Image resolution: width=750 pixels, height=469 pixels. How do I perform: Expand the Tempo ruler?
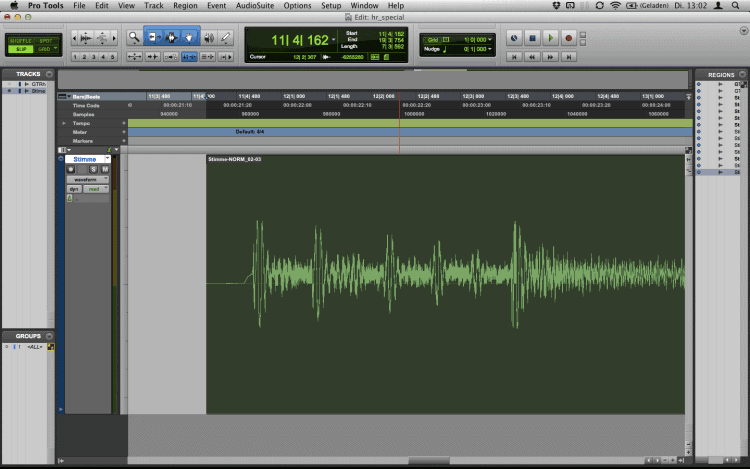[x=64, y=123]
